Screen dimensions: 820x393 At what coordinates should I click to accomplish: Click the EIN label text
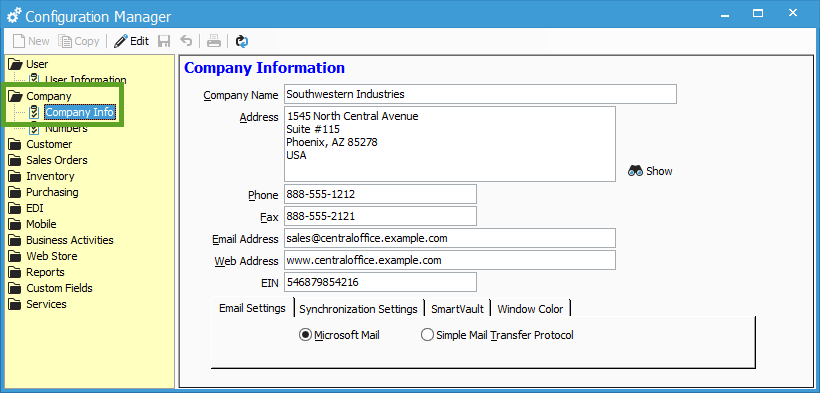269,283
